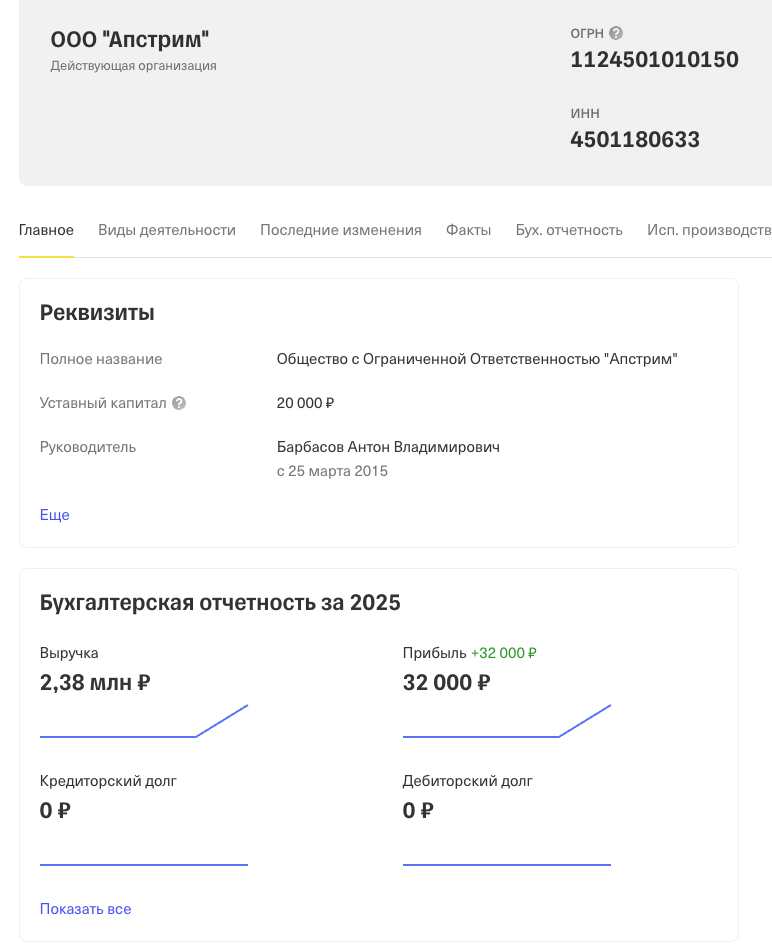Click the help icon next to ОГРН
Screen dimensions: 772x948
click(615, 33)
